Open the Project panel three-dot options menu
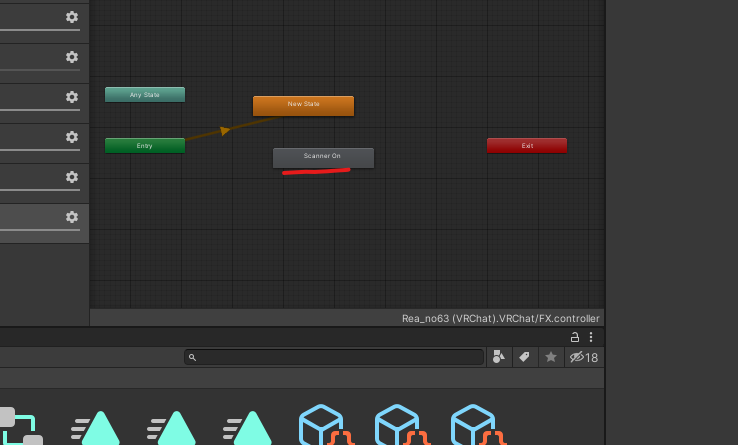The image size is (738, 445). [x=591, y=337]
